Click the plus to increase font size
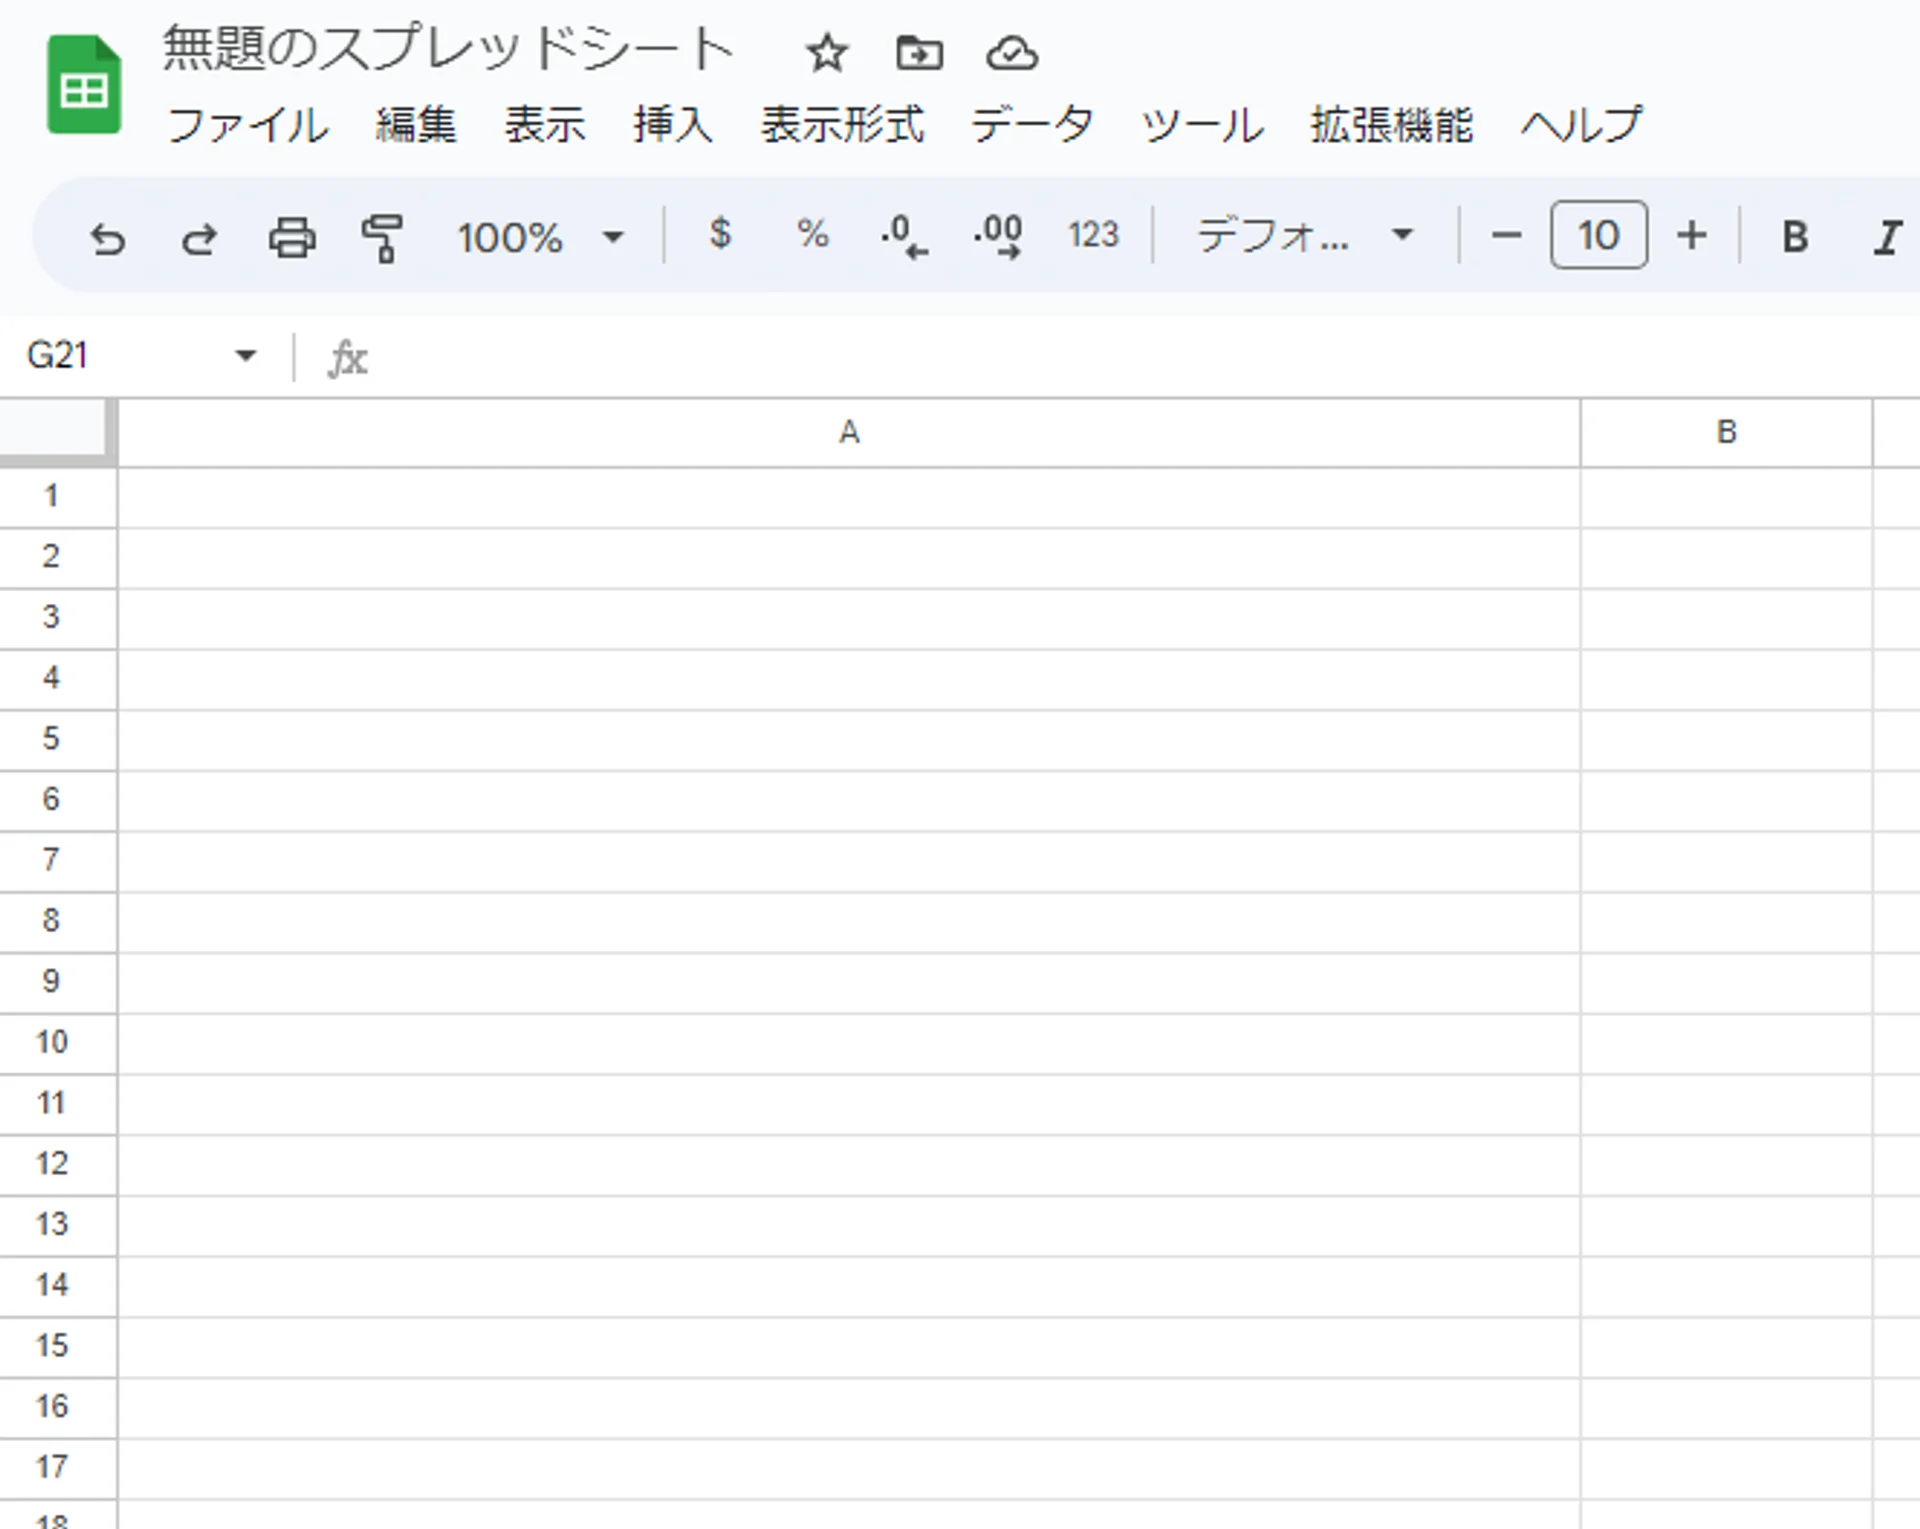The width and height of the screenshot is (1920, 1529). coord(1691,236)
